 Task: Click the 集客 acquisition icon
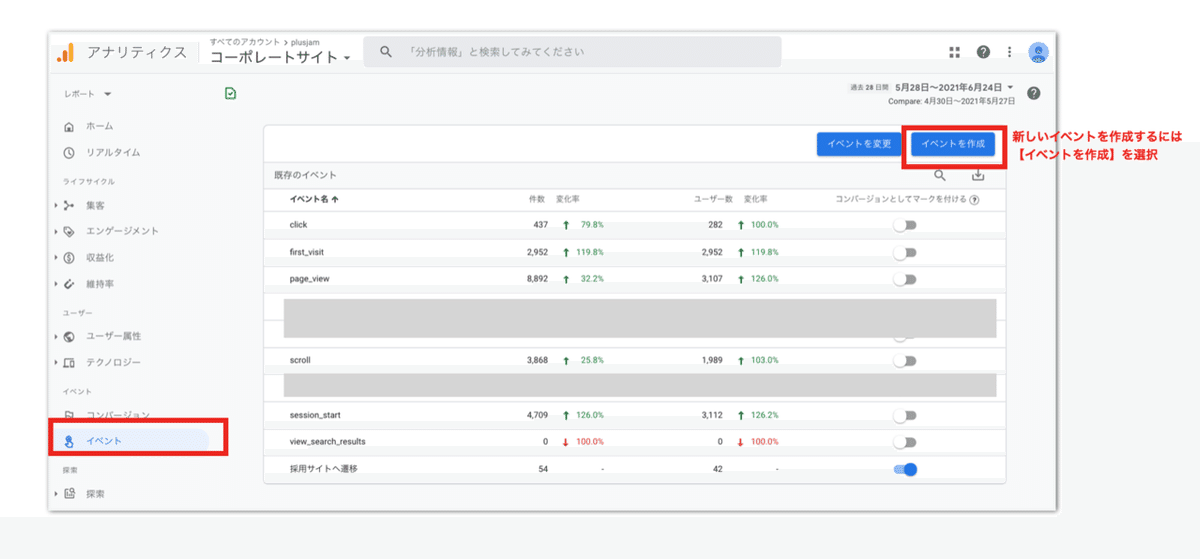click(x=69, y=205)
